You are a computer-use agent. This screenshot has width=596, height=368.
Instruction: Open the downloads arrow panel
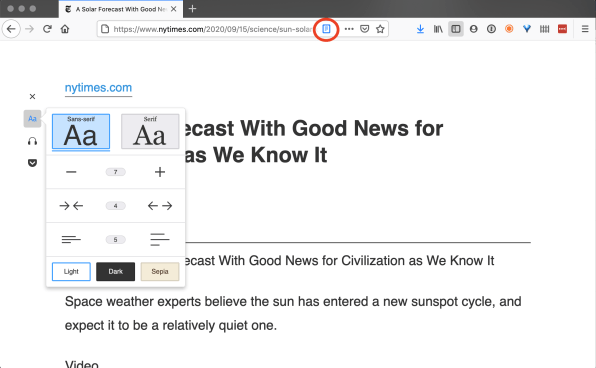(420, 29)
